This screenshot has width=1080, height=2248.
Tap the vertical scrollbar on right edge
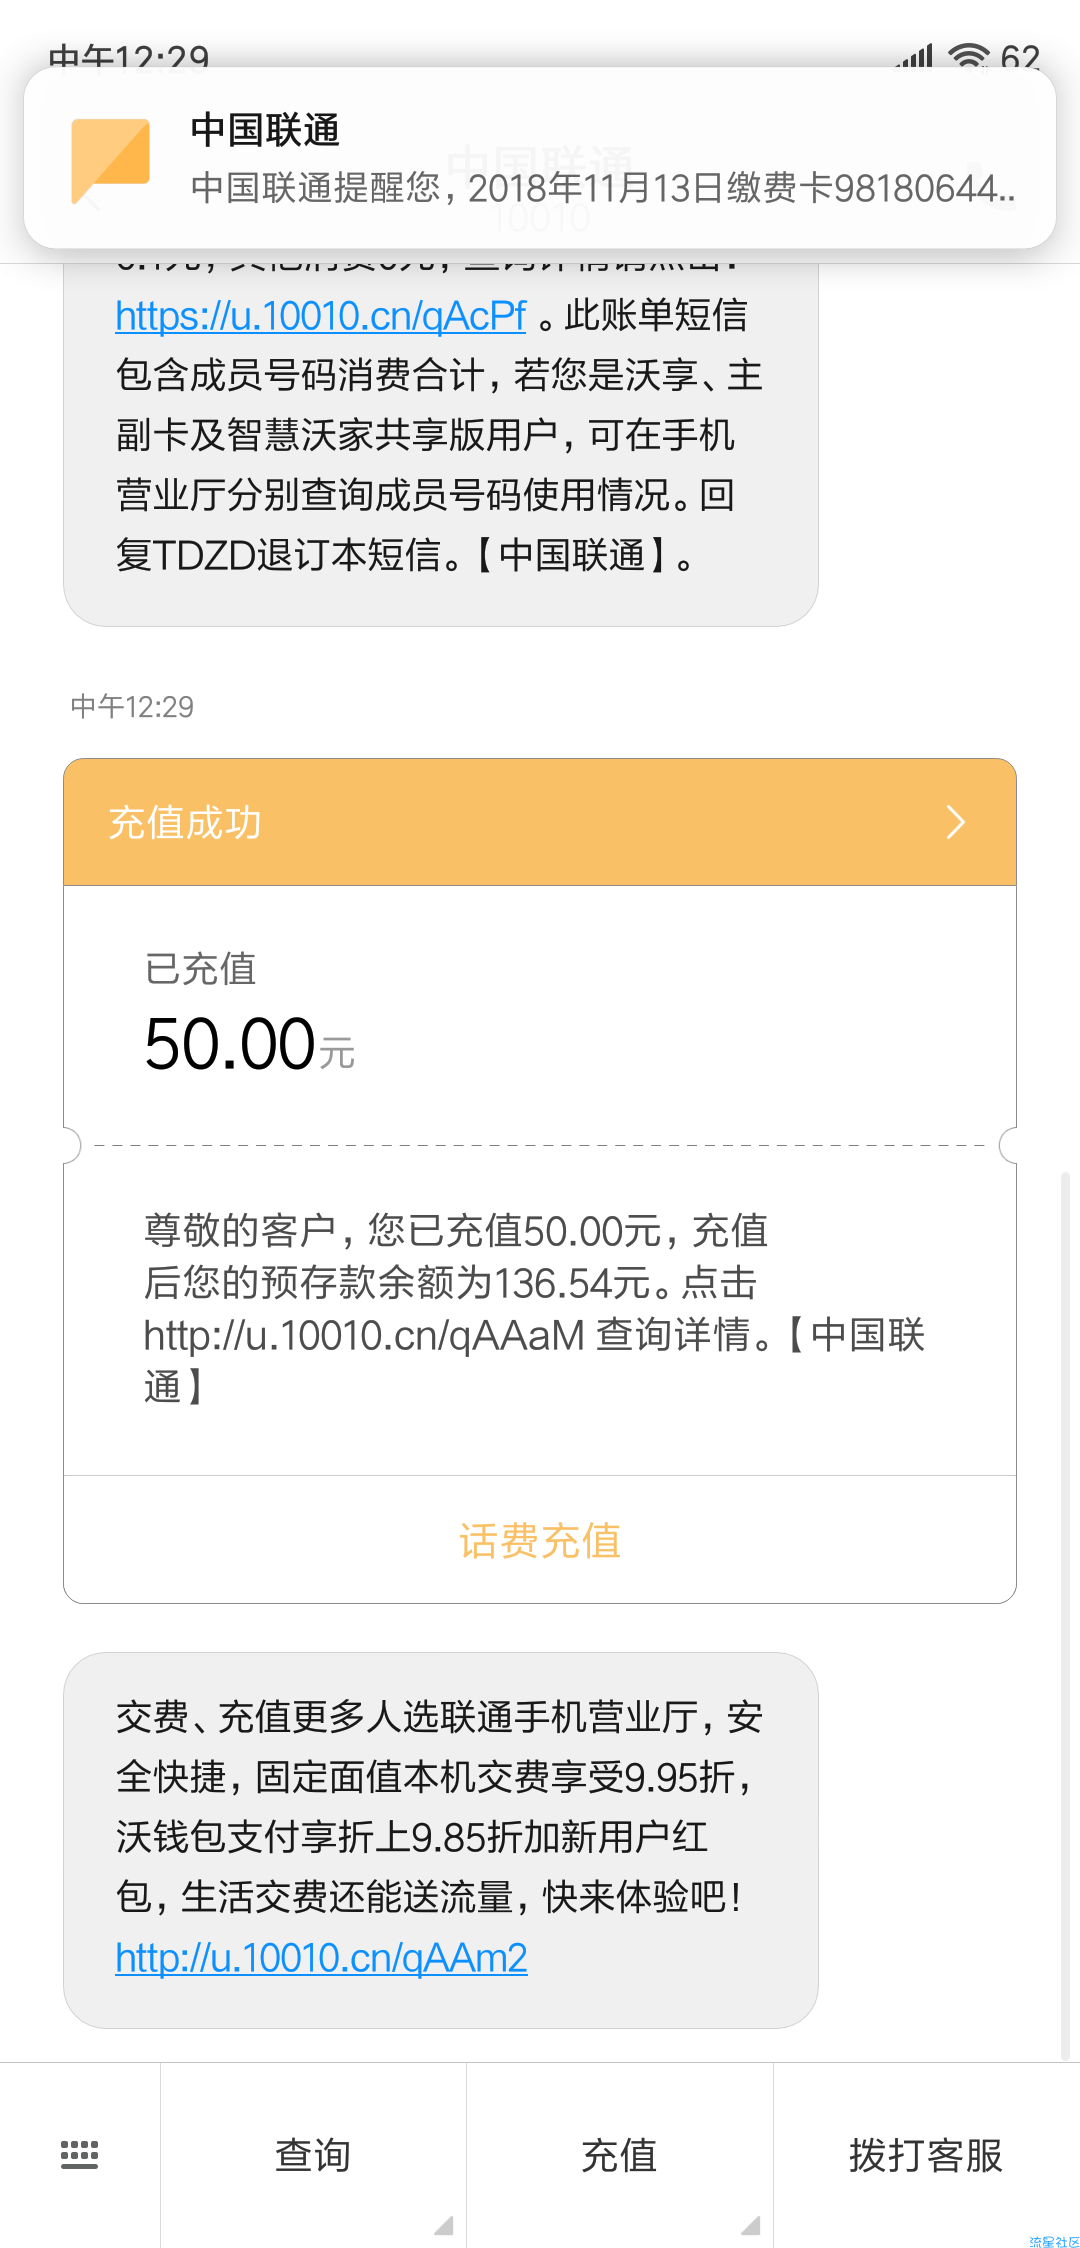[1065, 1615]
